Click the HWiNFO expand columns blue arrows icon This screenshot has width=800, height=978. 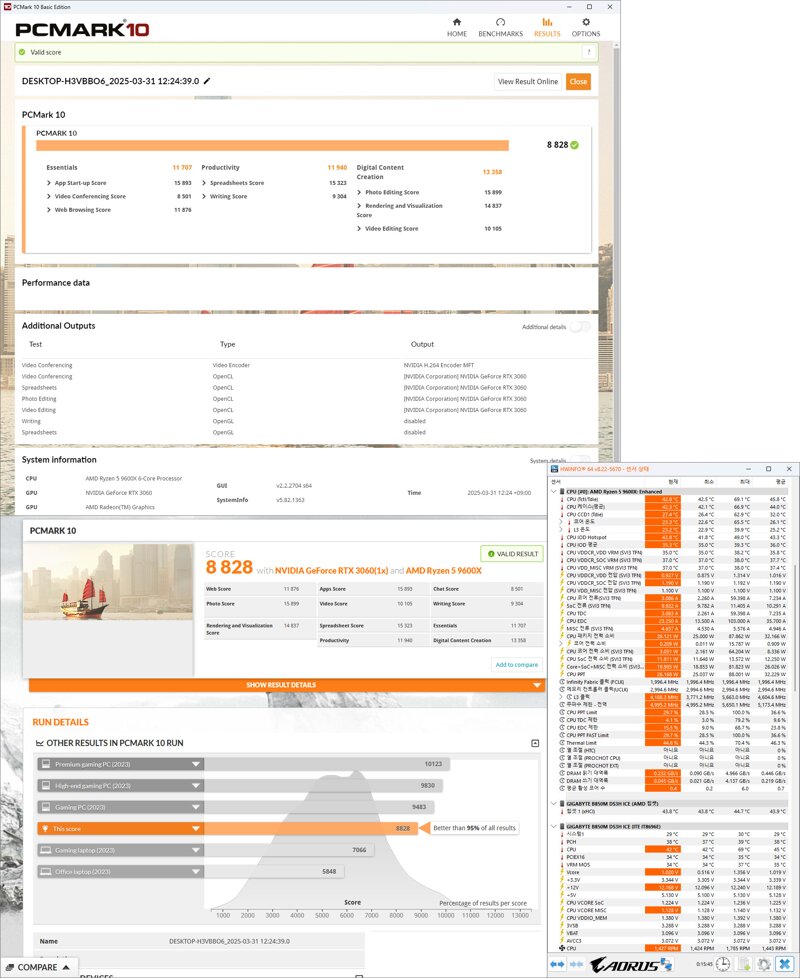557,964
